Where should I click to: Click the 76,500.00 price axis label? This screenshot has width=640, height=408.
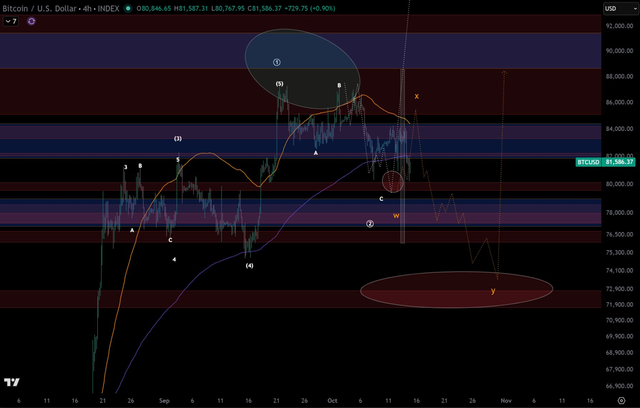(x=620, y=235)
